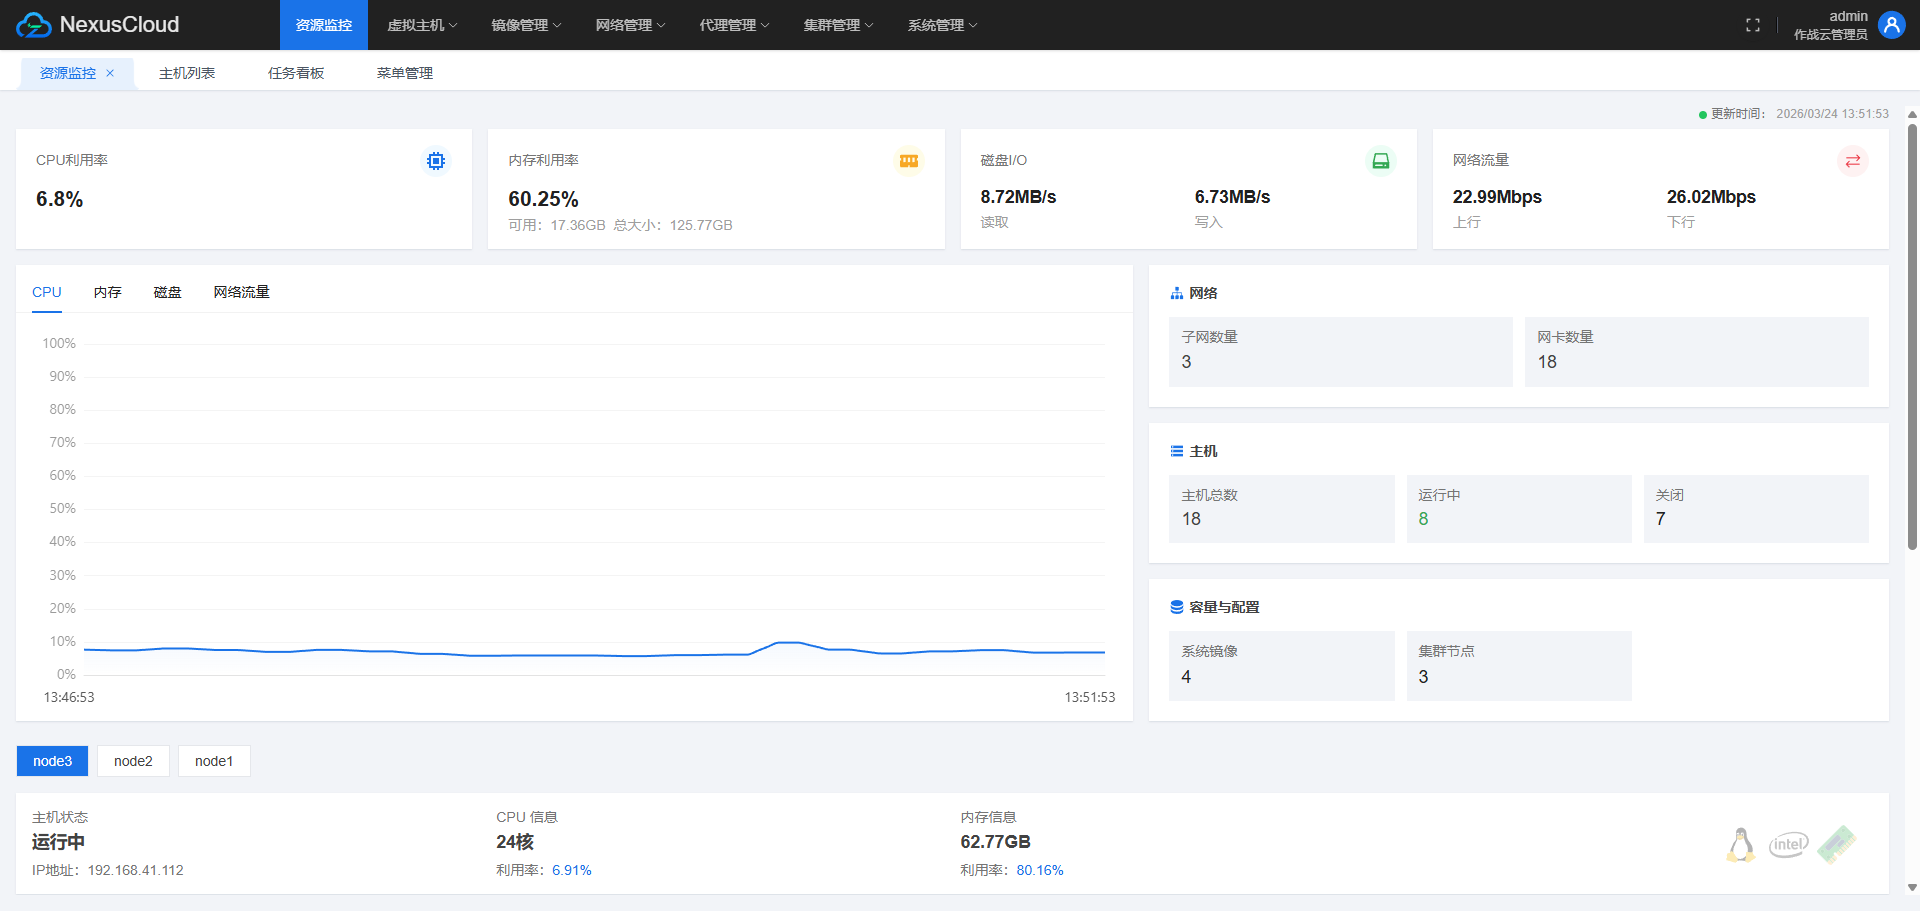Switch to the 主机列表 tab
This screenshot has width=1920, height=911.
point(187,73)
